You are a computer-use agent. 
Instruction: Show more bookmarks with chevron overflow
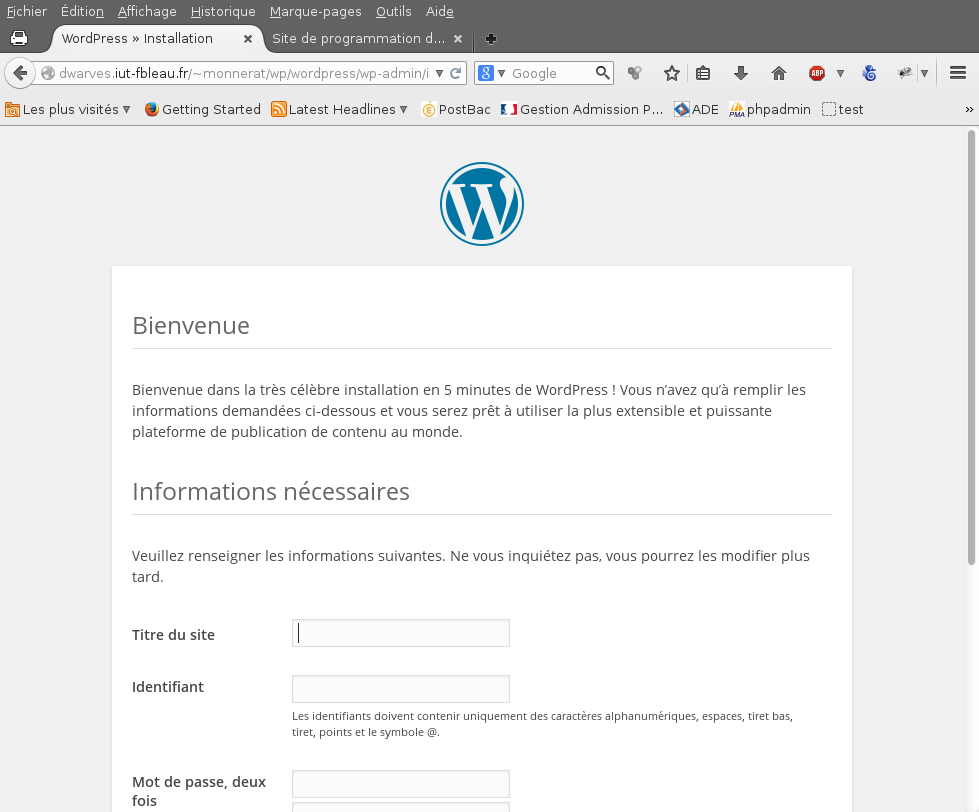(x=969, y=109)
